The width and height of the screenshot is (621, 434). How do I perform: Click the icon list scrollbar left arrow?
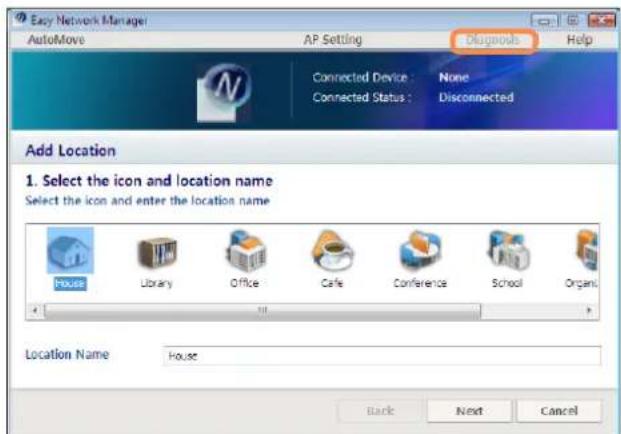point(35,310)
